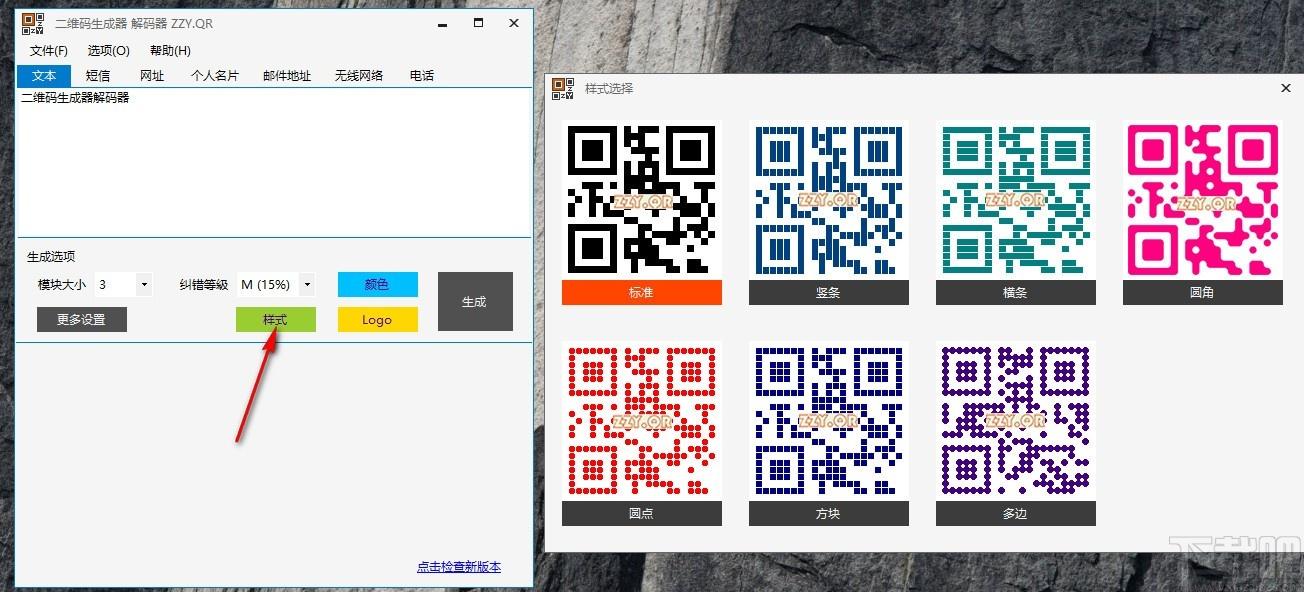Click the 生成 generate button

point(475,301)
